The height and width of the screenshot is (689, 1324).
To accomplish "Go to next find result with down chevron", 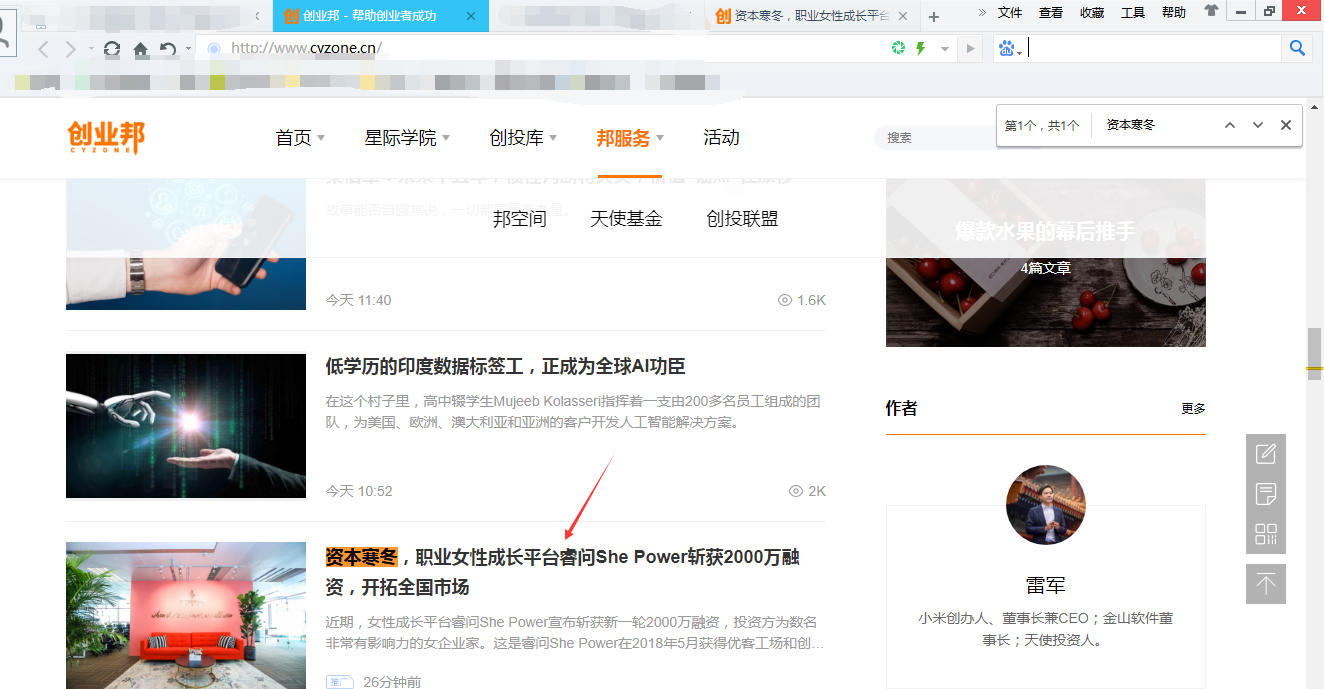I will click(1258, 125).
